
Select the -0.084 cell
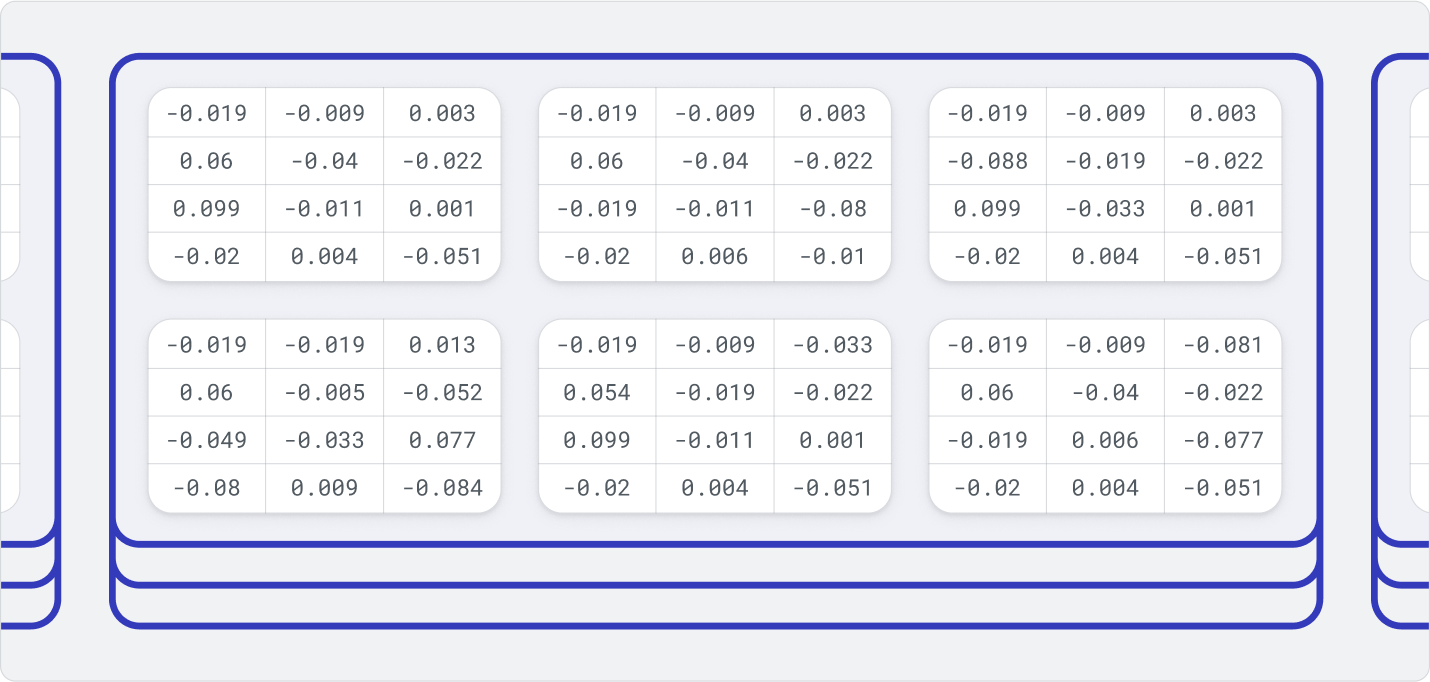pyautogui.click(x=442, y=488)
